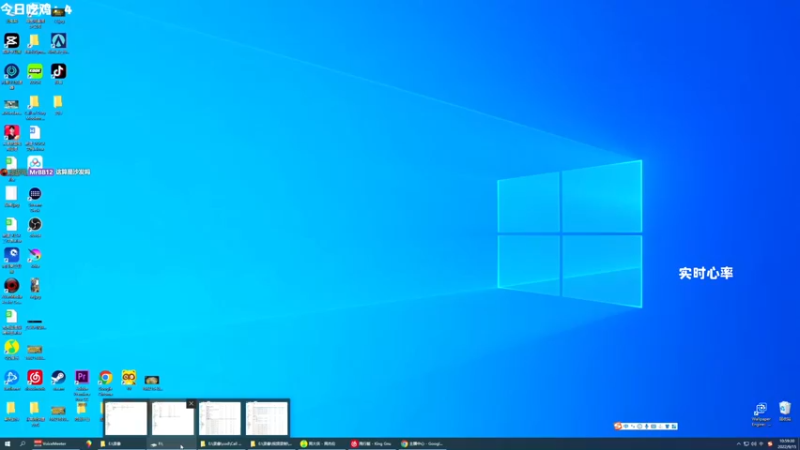Switch to the first File Explorer taskbar window

pyautogui.click(x=120, y=444)
